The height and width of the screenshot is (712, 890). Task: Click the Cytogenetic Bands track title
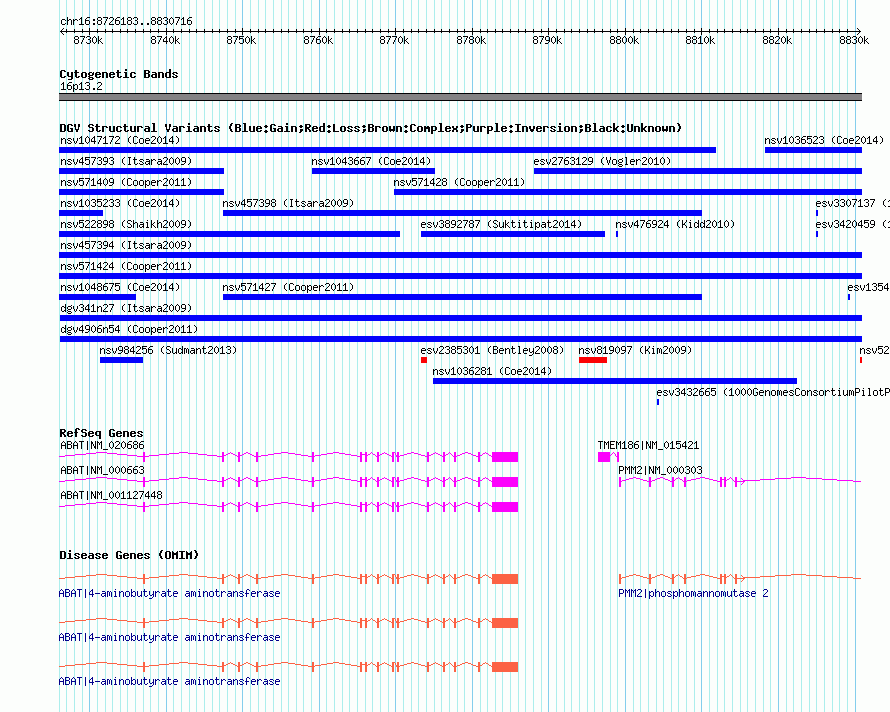[119, 74]
